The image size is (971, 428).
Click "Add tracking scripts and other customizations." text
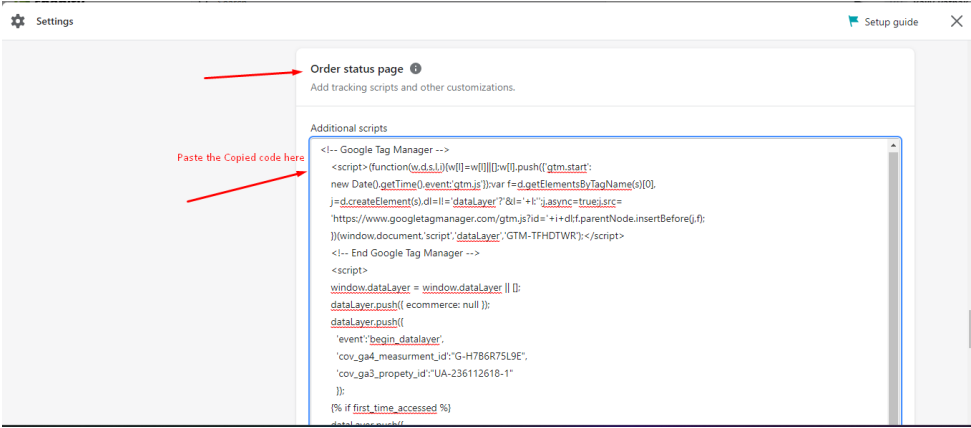413,87
